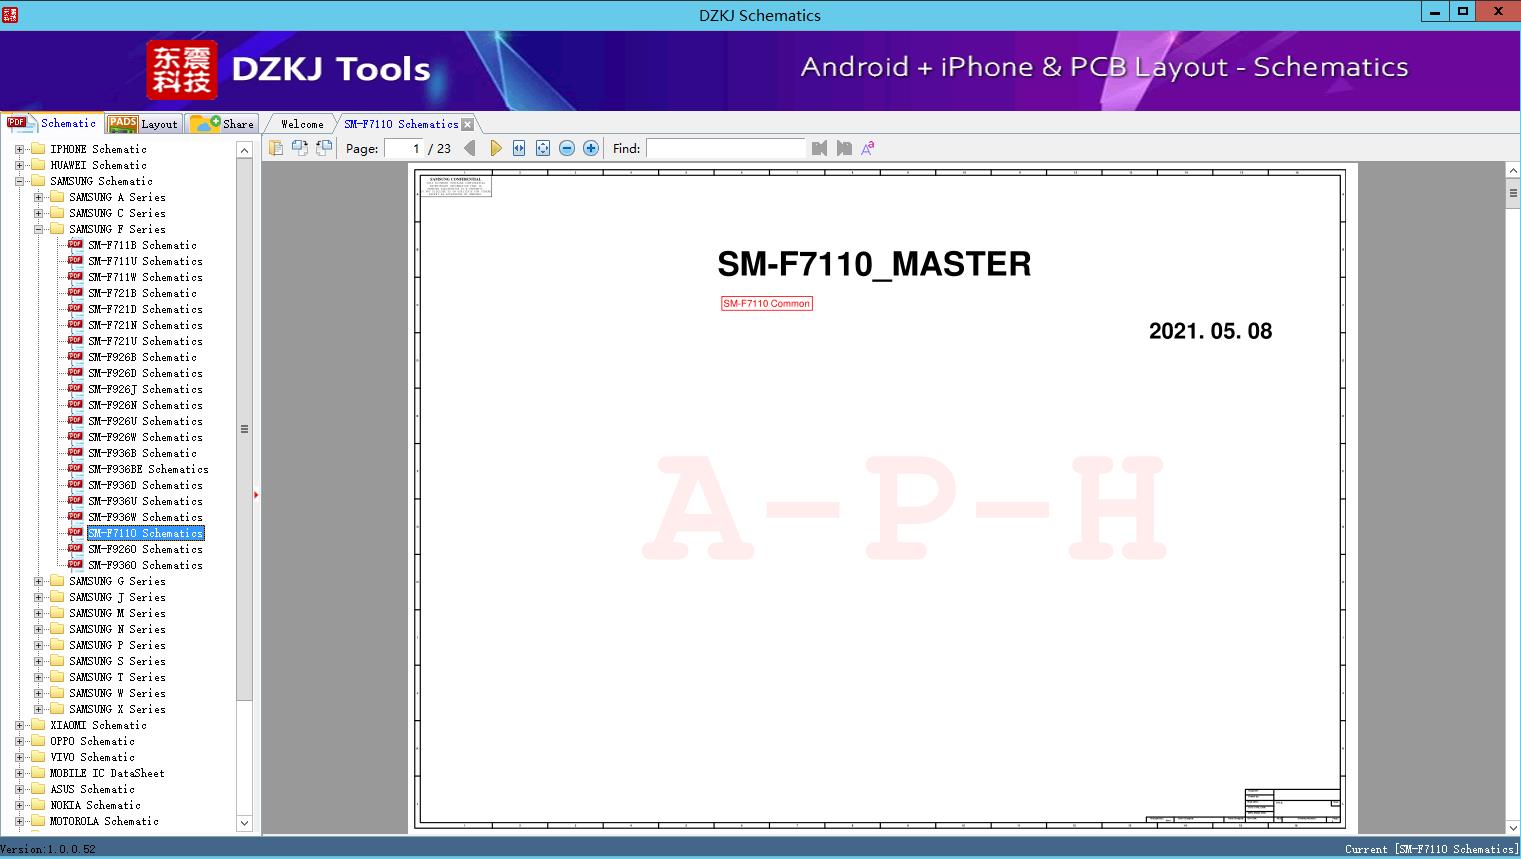
Task: Expand the SAMSUNG C Series folder
Action: click(38, 213)
